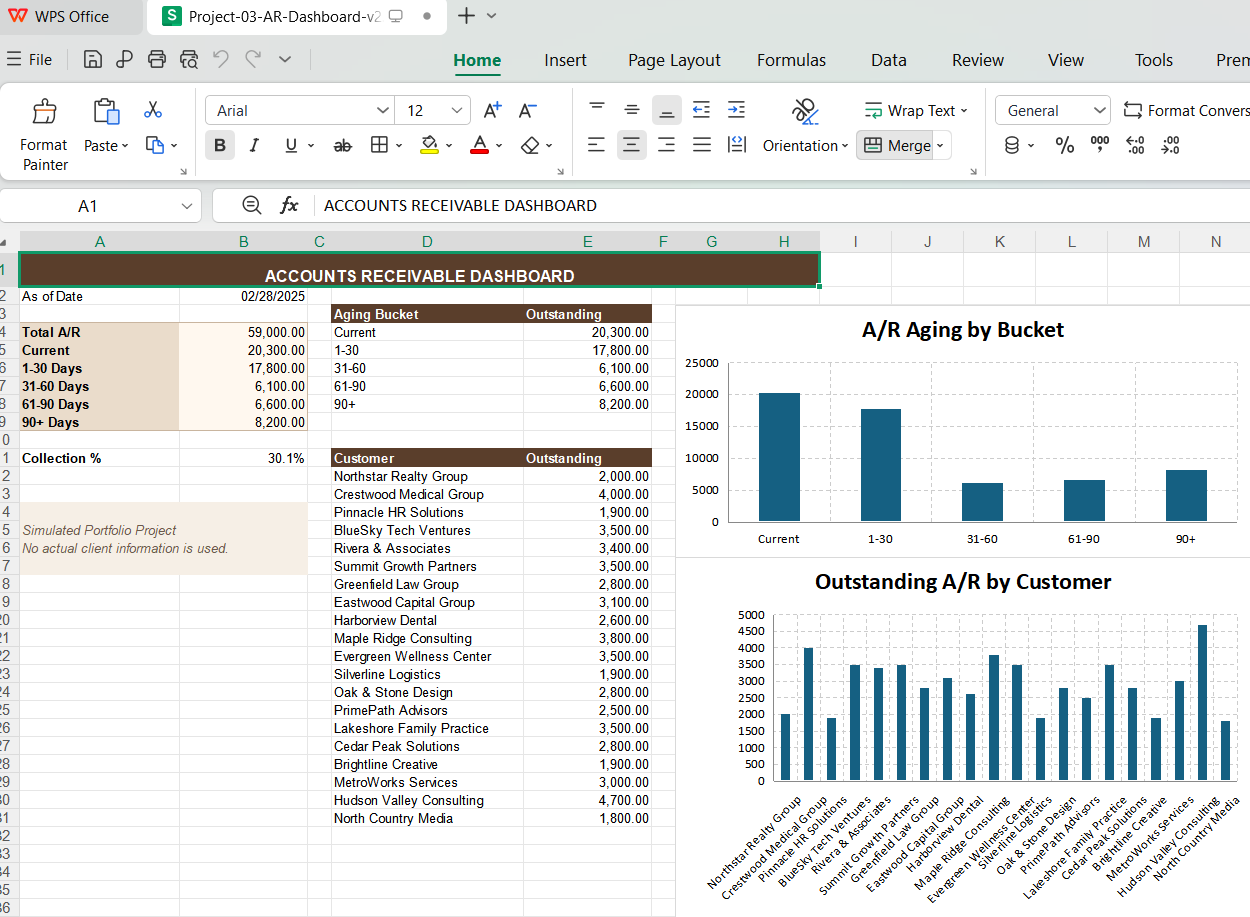The height and width of the screenshot is (917, 1250).
Task: Click Increase decimal places icon
Action: tap(1135, 146)
